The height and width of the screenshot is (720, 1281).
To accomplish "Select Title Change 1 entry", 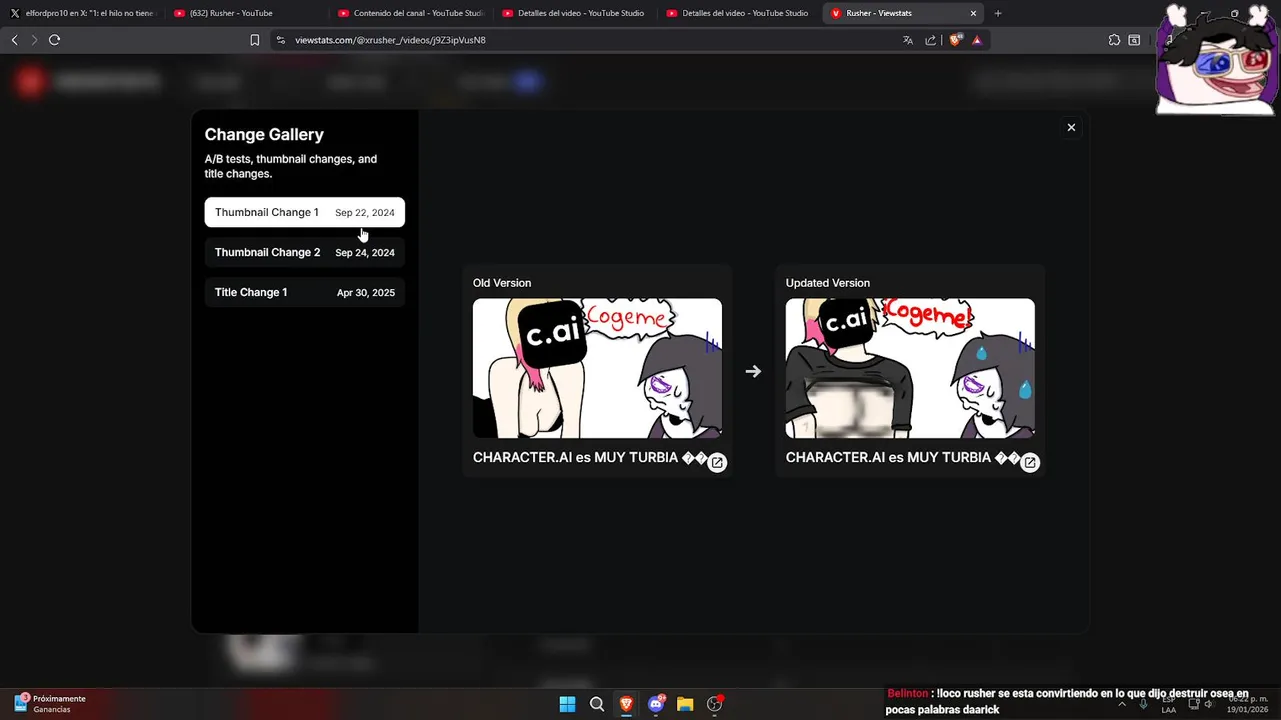I will 305,292.
